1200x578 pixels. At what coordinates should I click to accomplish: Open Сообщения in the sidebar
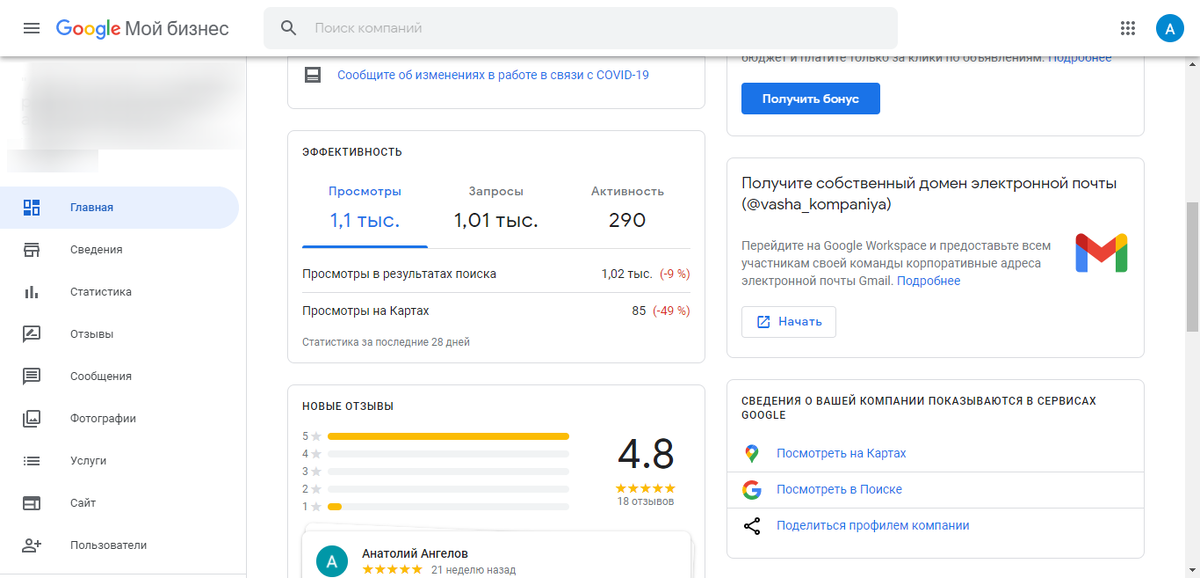(120, 376)
